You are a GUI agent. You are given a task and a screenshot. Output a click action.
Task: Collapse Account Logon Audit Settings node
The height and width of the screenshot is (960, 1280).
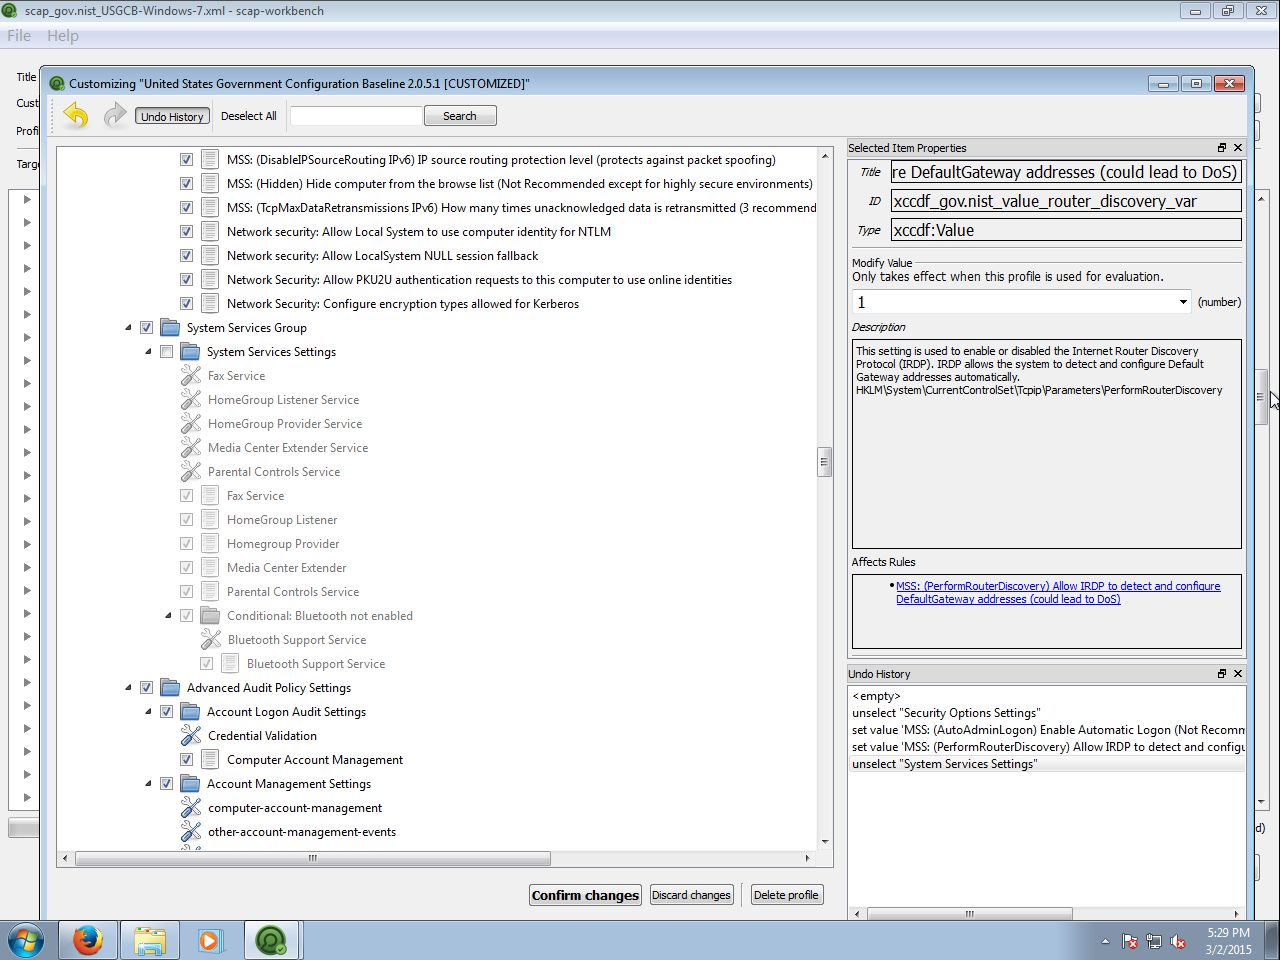[x=148, y=712]
